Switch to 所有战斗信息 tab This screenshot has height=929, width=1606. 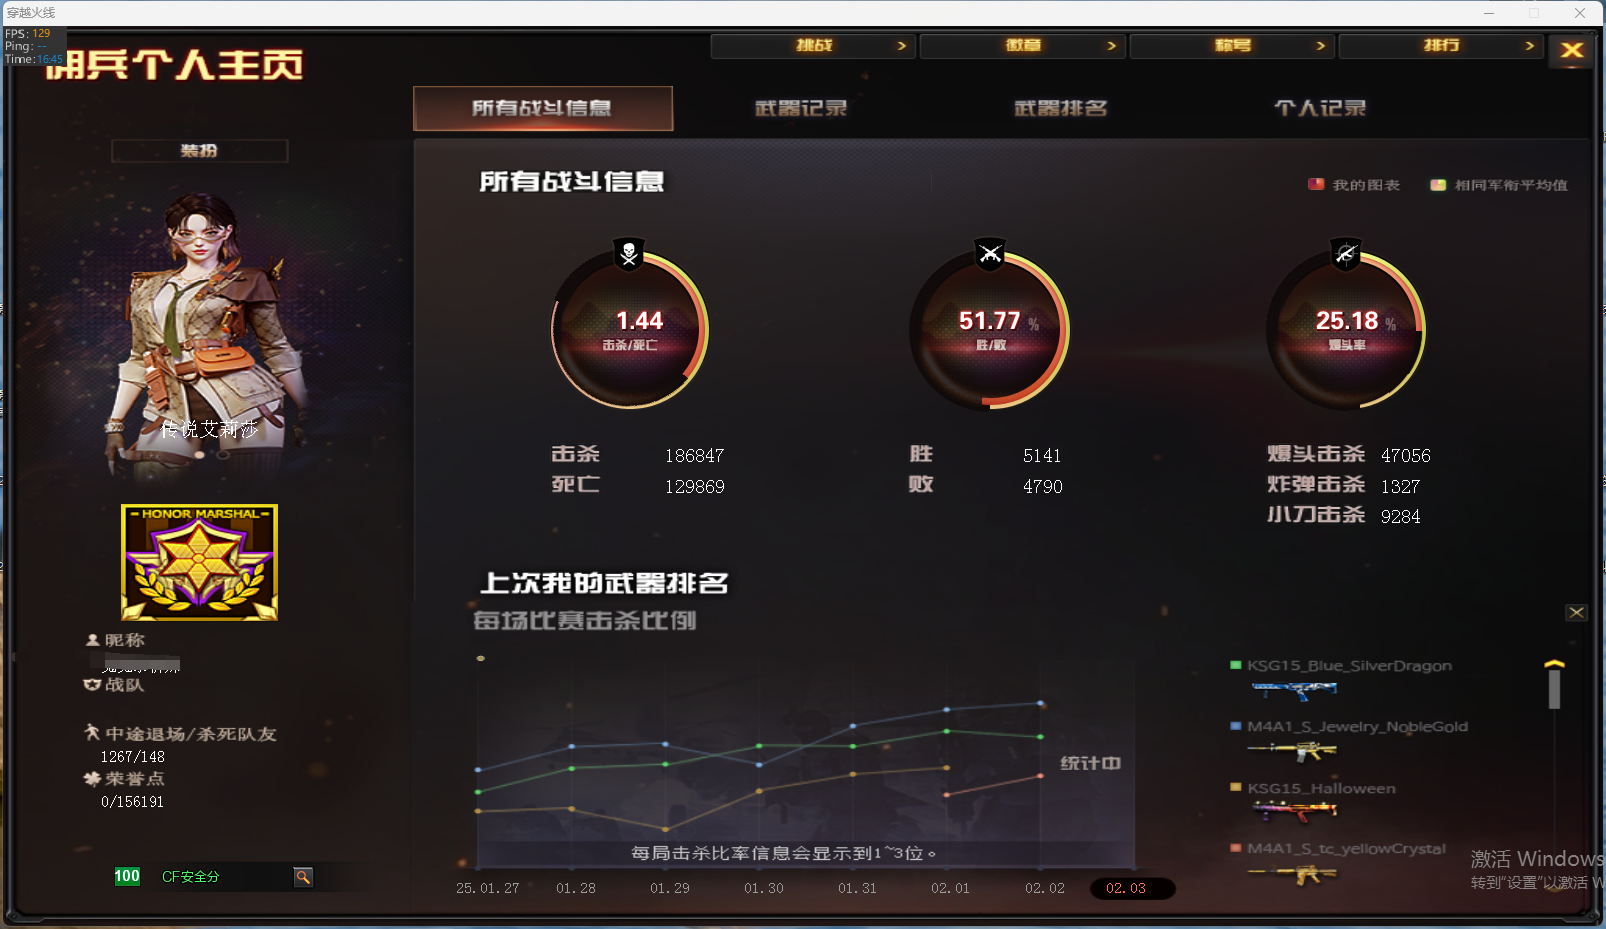pos(543,108)
